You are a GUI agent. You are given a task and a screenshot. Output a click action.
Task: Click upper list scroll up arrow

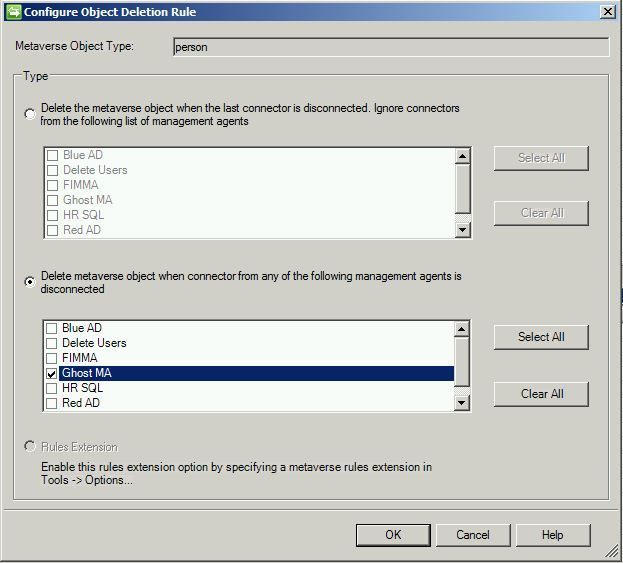coord(462,156)
